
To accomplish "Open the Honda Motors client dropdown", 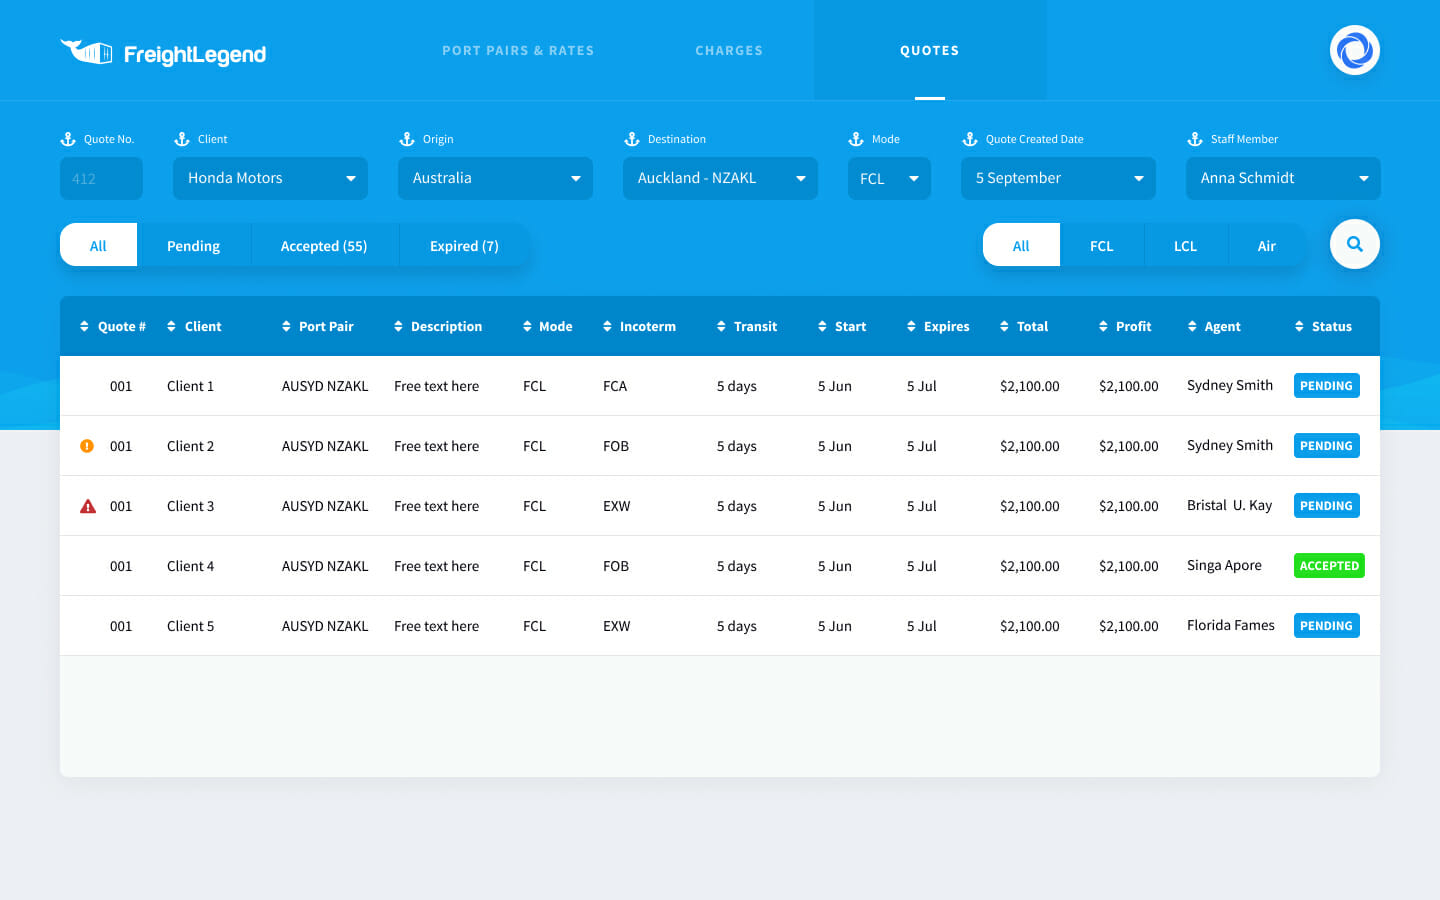I will (x=270, y=178).
